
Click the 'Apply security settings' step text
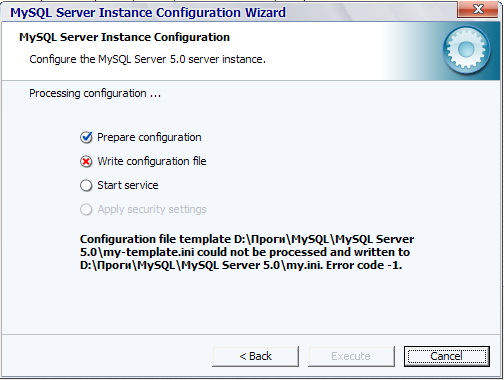[x=152, y=209]
